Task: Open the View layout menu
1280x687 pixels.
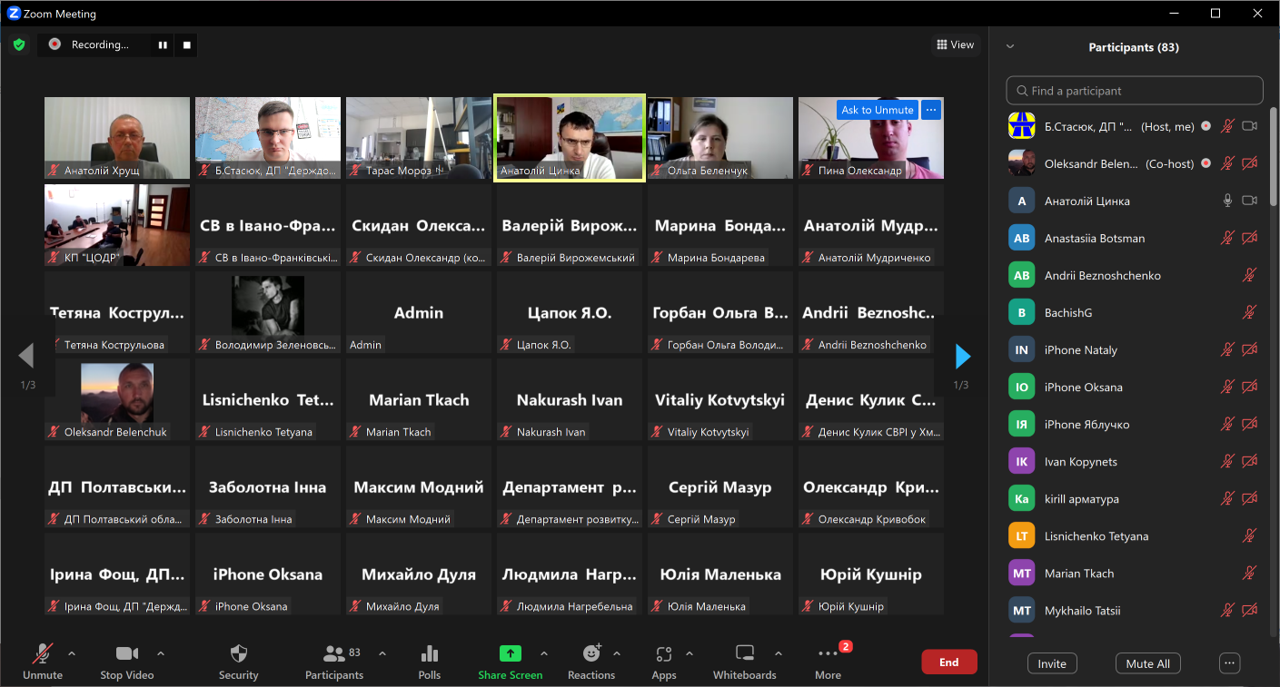Action: (x=955, y=45)
